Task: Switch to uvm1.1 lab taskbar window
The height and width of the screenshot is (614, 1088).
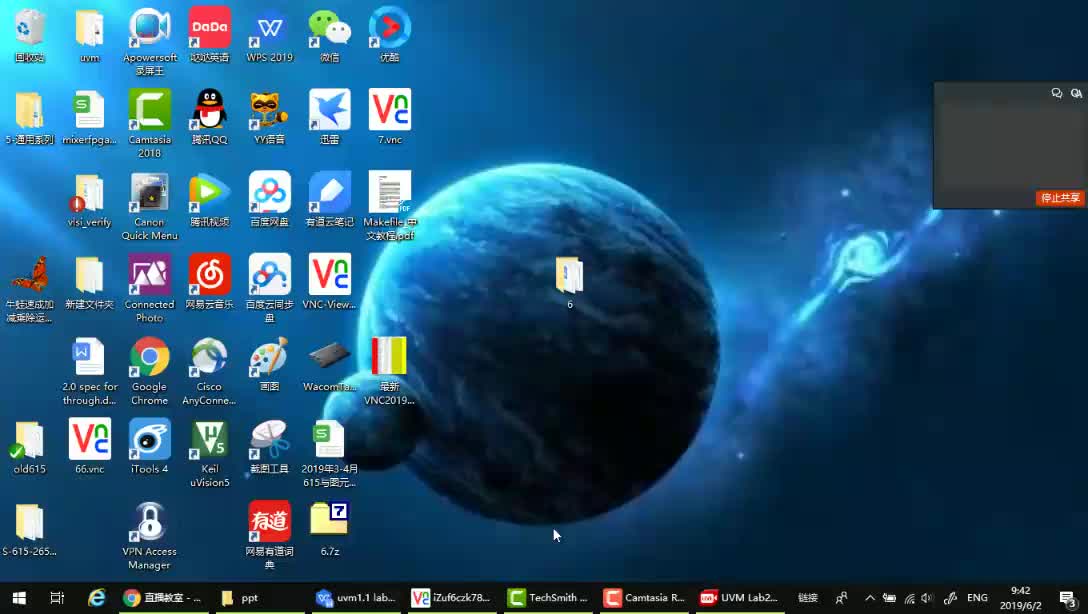Action: tap(355, 597)
